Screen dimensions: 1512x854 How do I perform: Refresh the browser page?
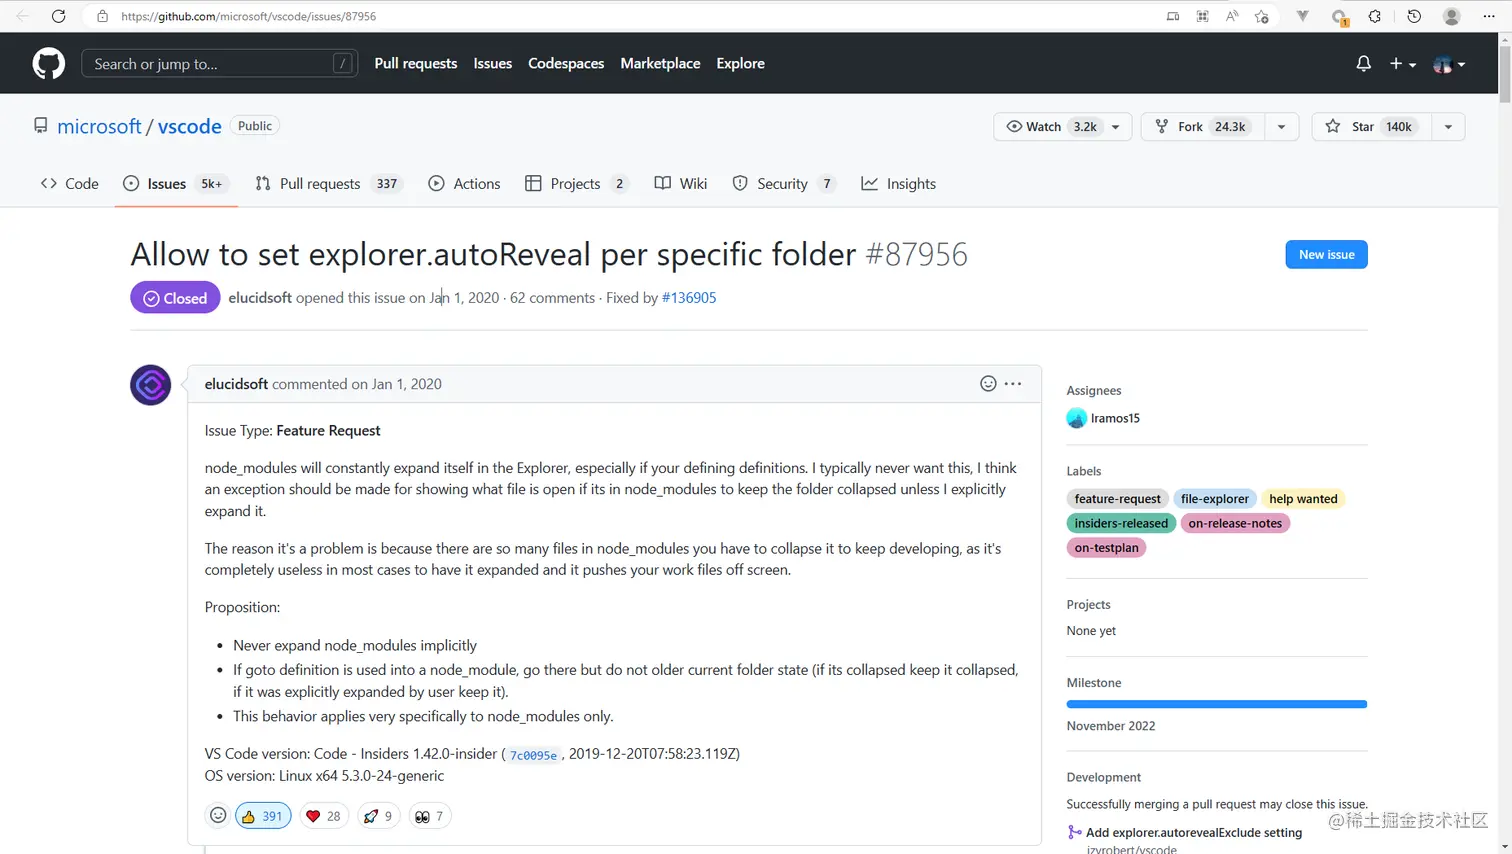59,16
